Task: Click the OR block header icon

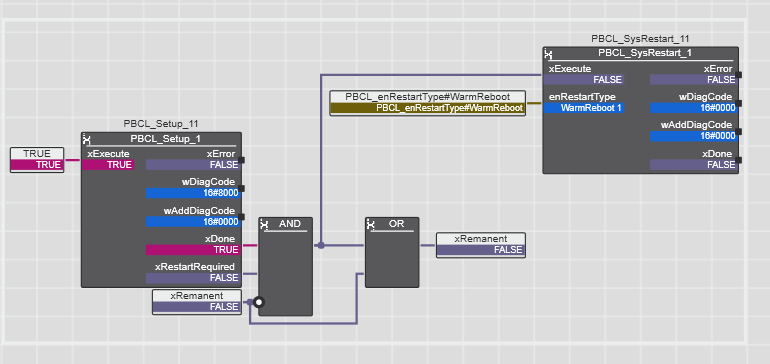Action: pos(371,224)
